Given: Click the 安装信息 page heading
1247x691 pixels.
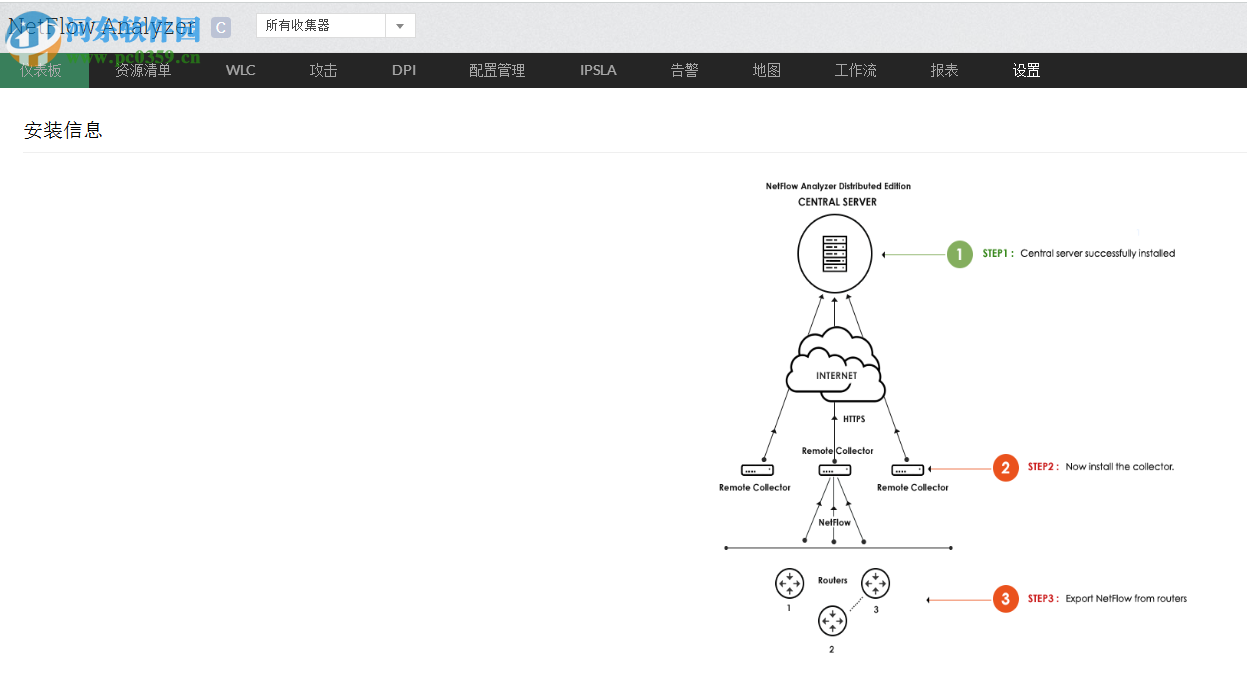Looking at the screenshot, I should pos(63,130).
